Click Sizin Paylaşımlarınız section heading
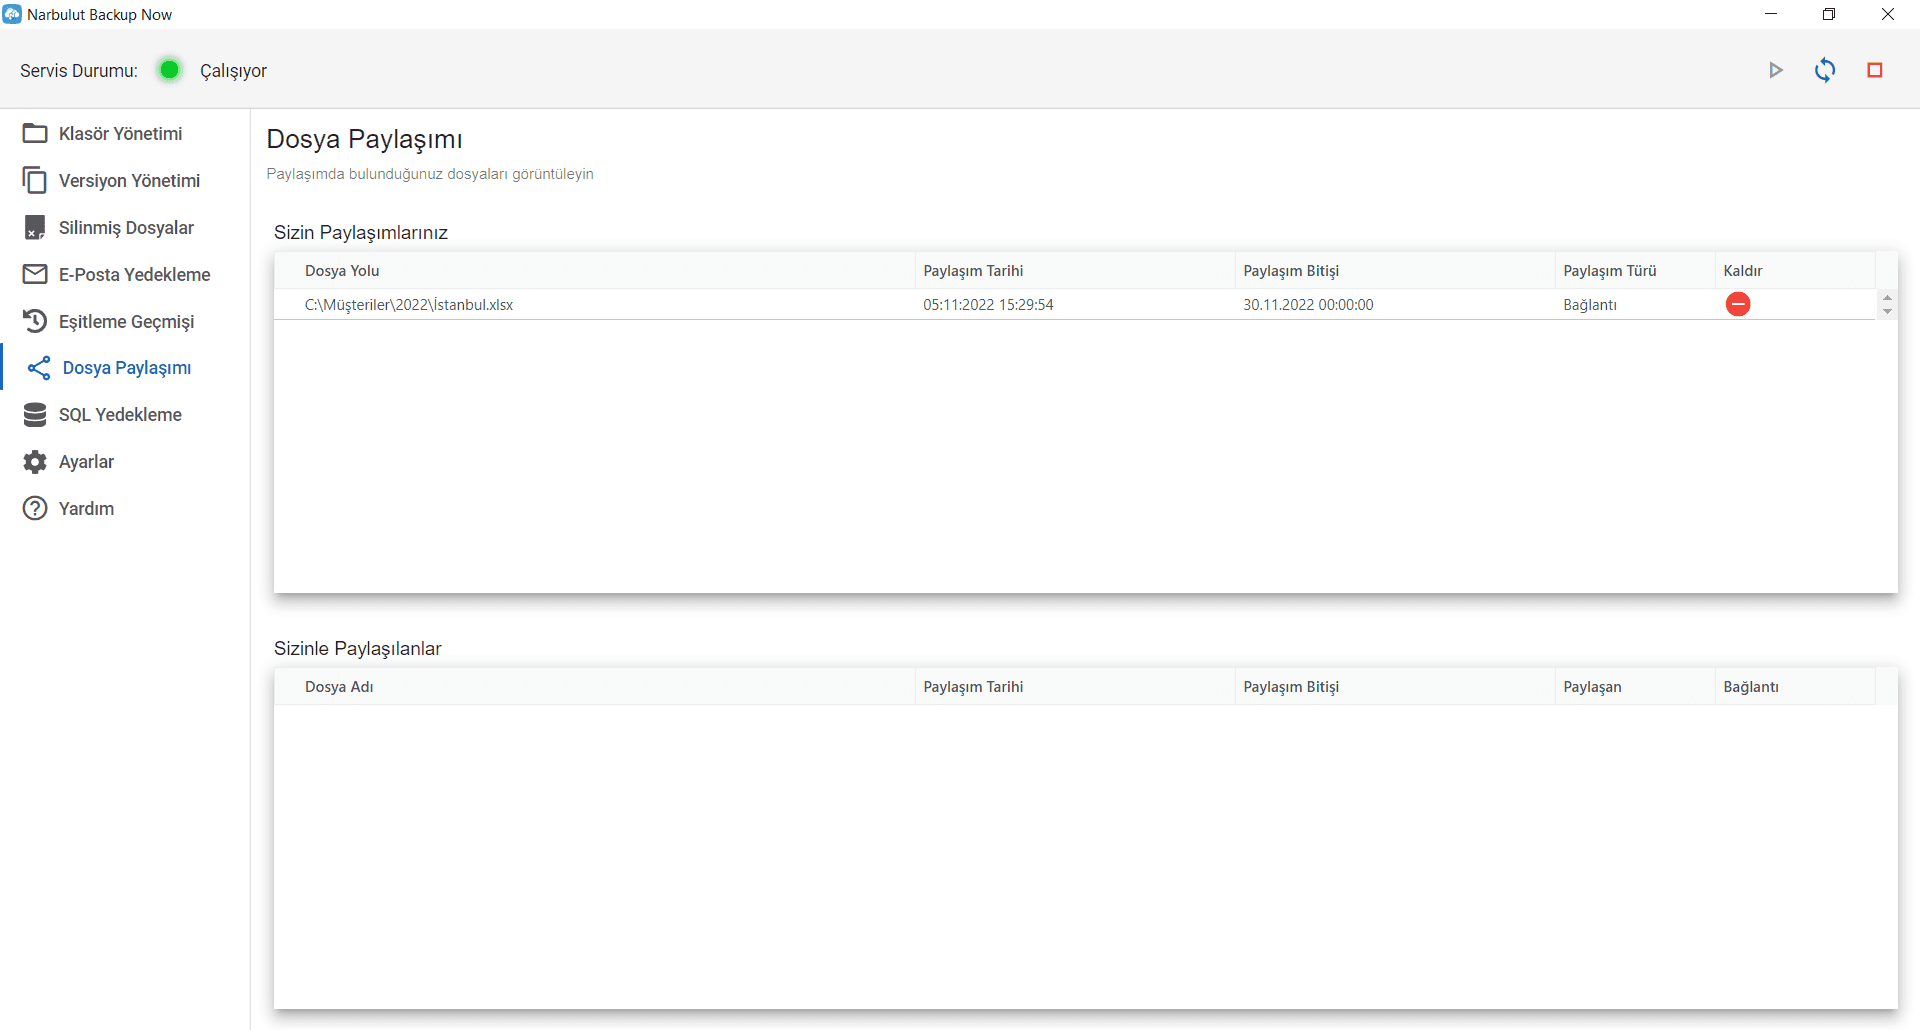The height and width of the screenshot is (1030, 1920). pyautogui.click(x=361, y=233)
